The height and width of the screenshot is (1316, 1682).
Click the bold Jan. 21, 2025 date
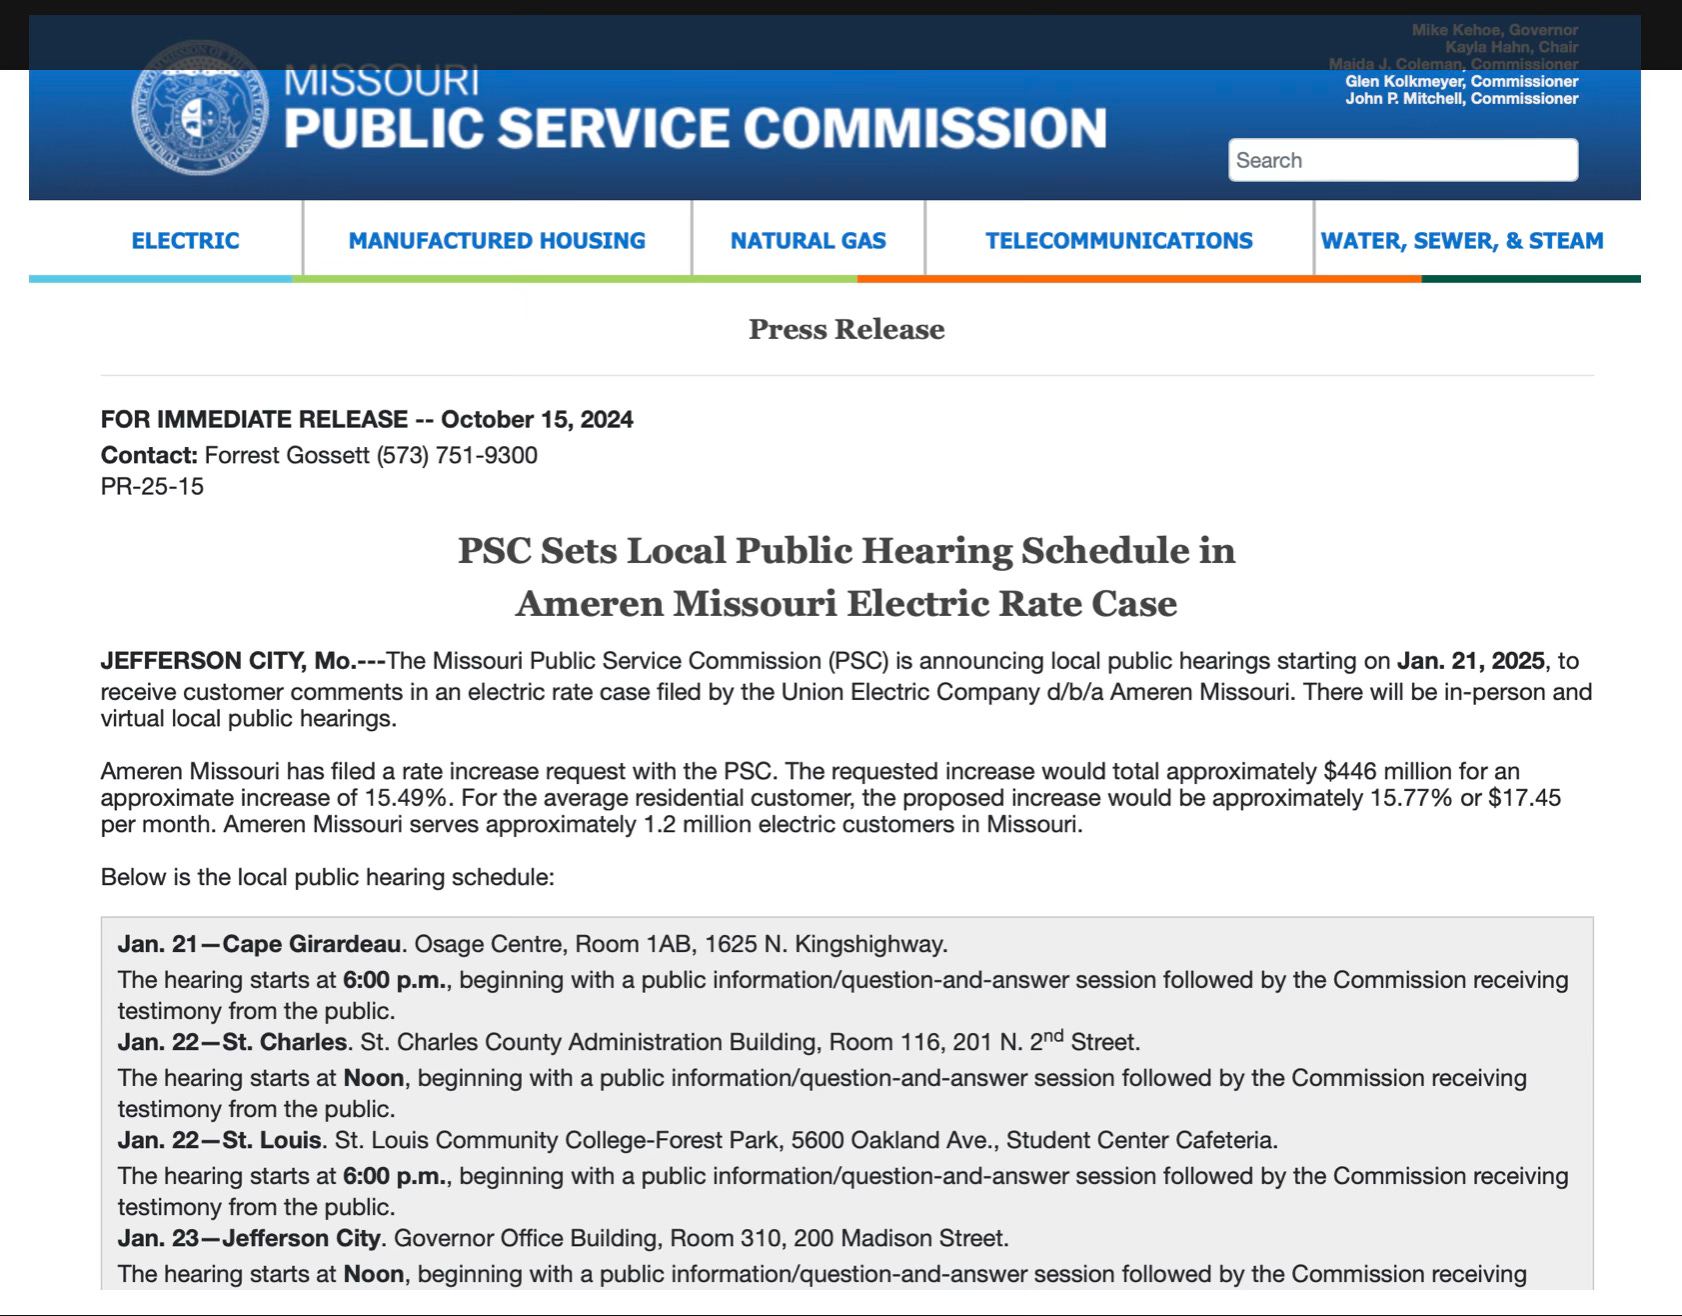[x=1470, y=661]
